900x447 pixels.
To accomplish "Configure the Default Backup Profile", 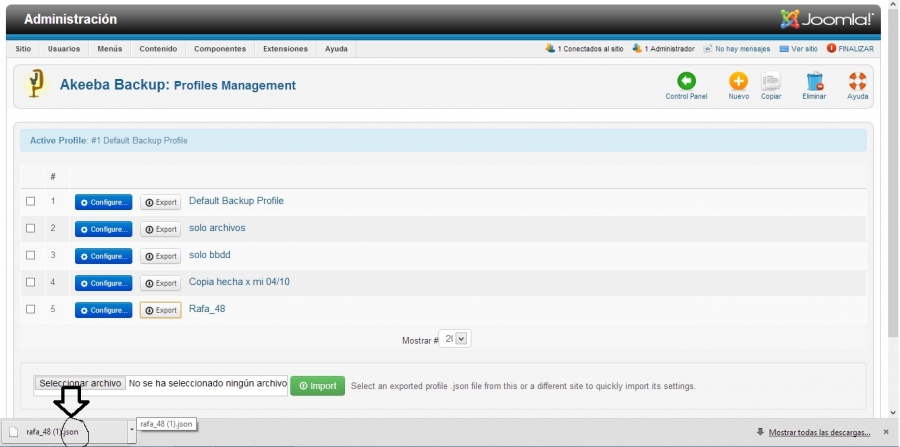I will [103, 202].
